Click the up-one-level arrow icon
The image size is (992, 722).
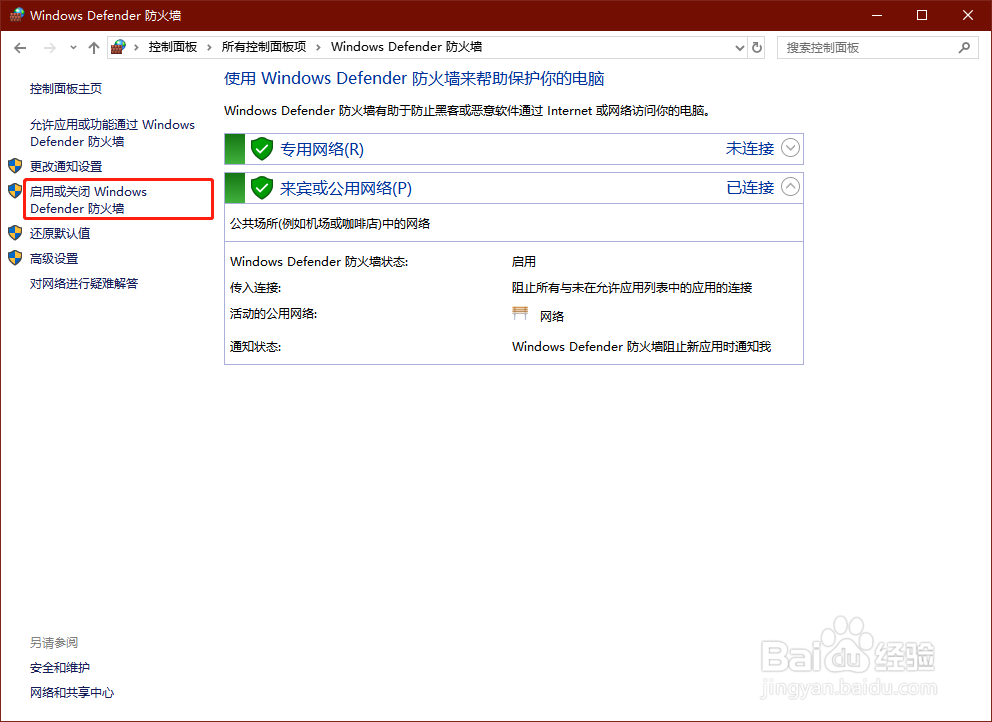coord(94,47)
